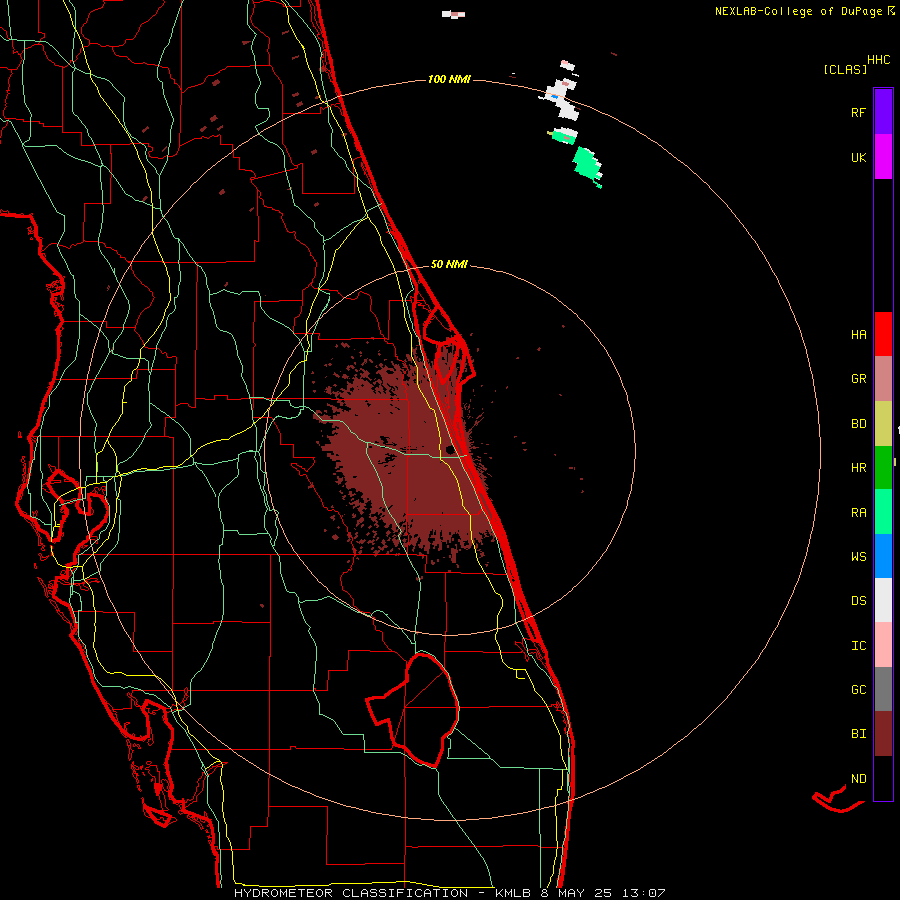
Task: Click the HHC product label
Action: pos(879,60)
